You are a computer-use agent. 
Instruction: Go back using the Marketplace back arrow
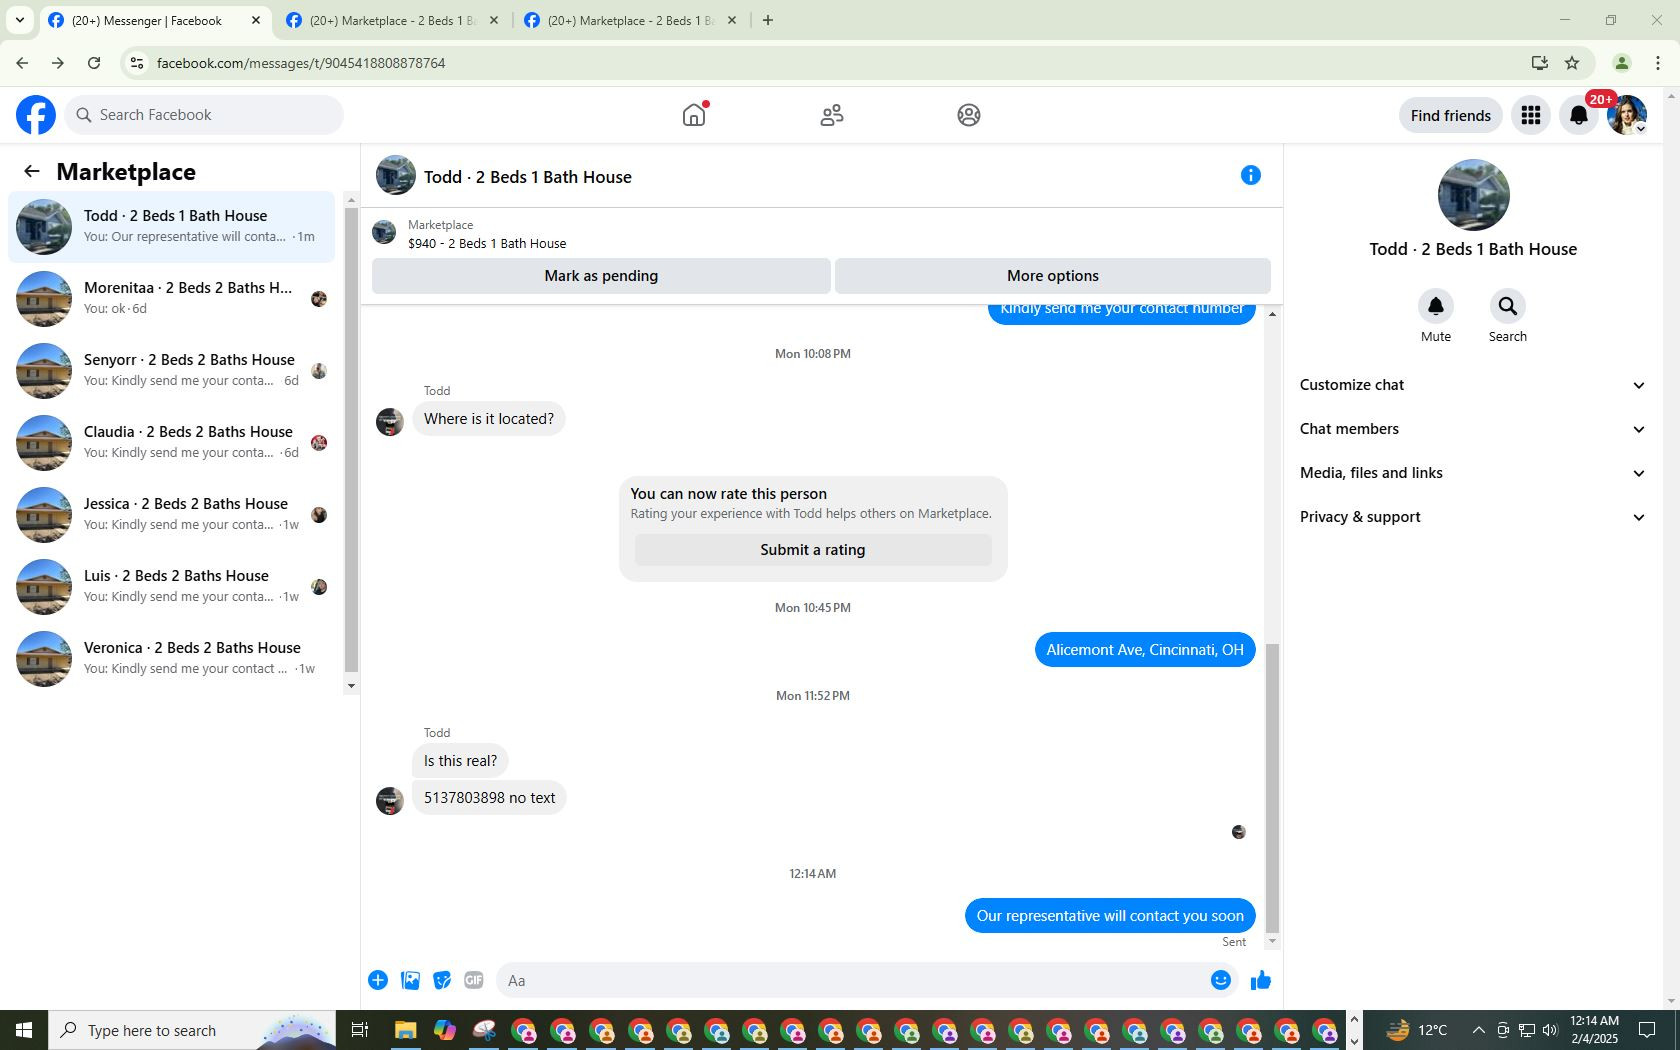pos(32,171)
